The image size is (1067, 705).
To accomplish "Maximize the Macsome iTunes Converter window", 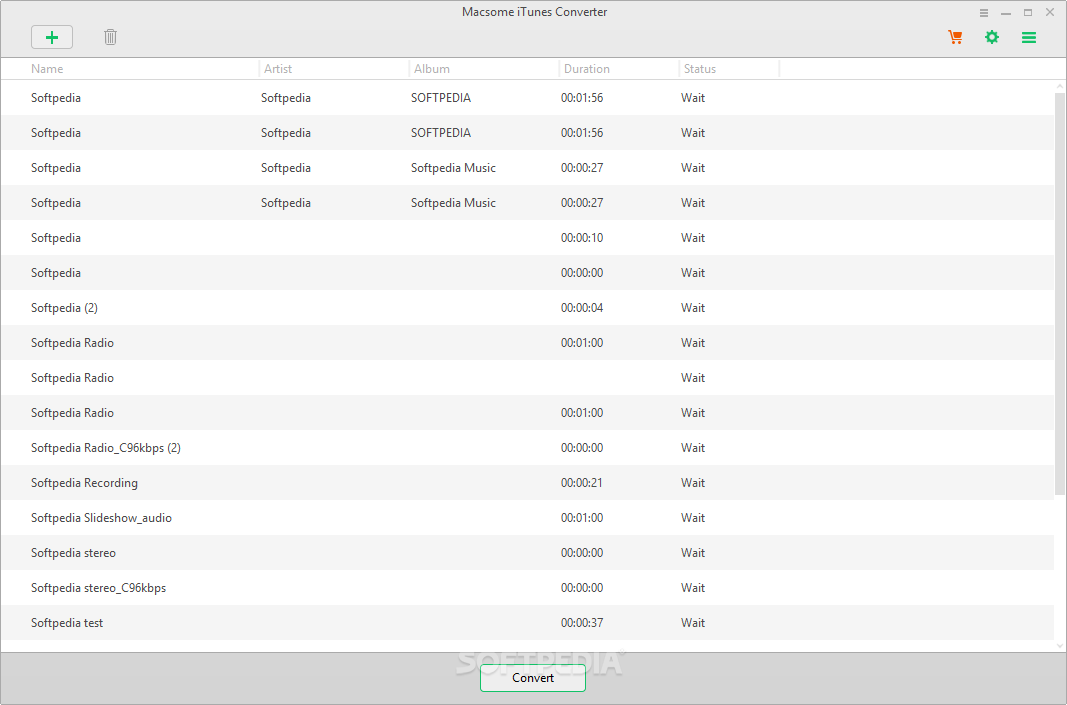I will point(1028,13).
